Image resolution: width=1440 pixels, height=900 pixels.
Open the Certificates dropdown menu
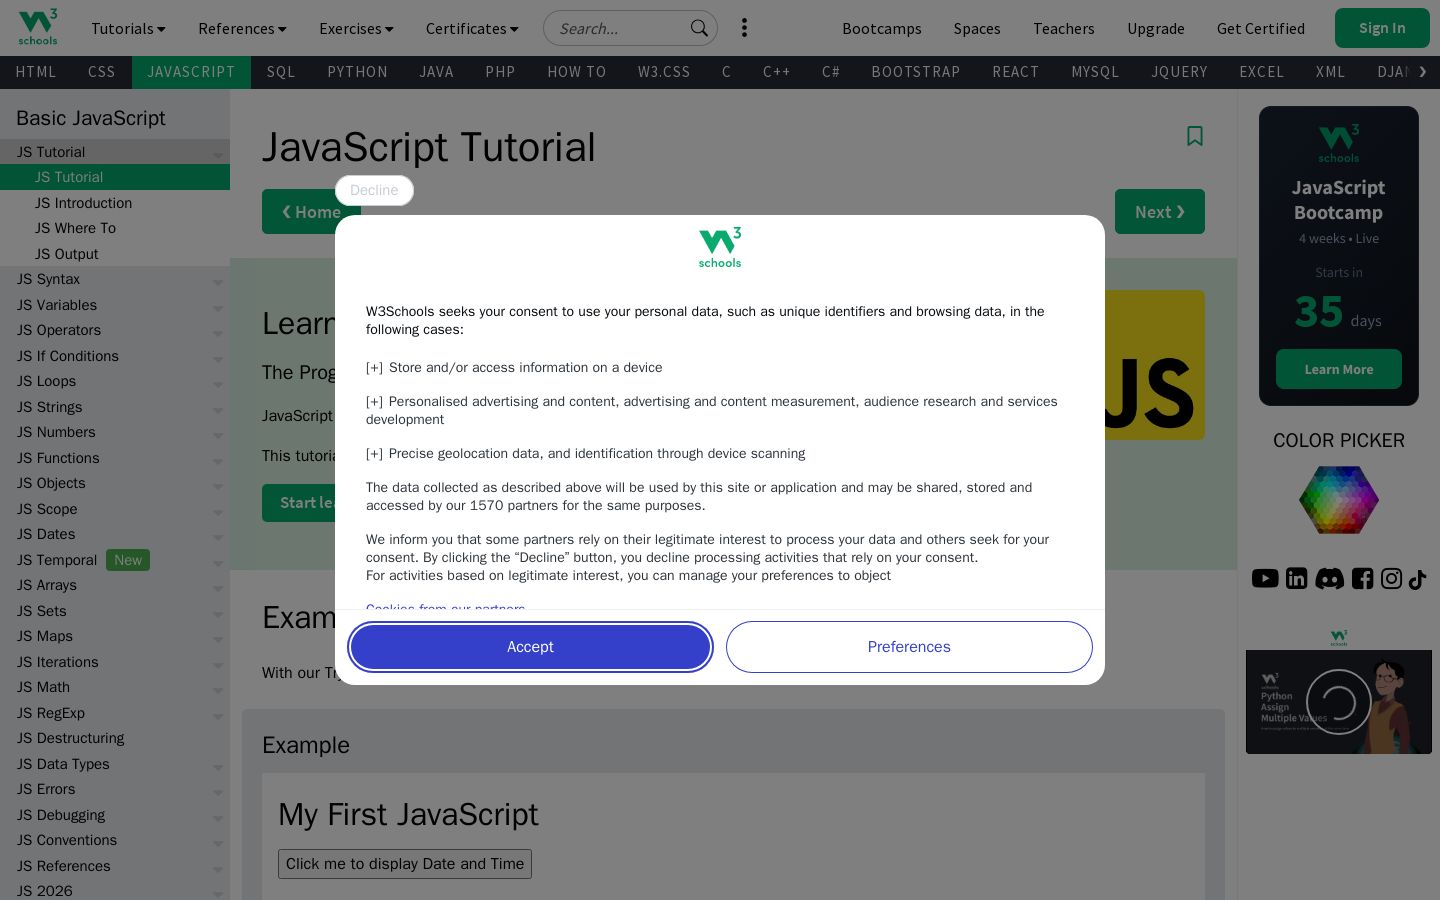pyautogui.click(x=472, y=28)
